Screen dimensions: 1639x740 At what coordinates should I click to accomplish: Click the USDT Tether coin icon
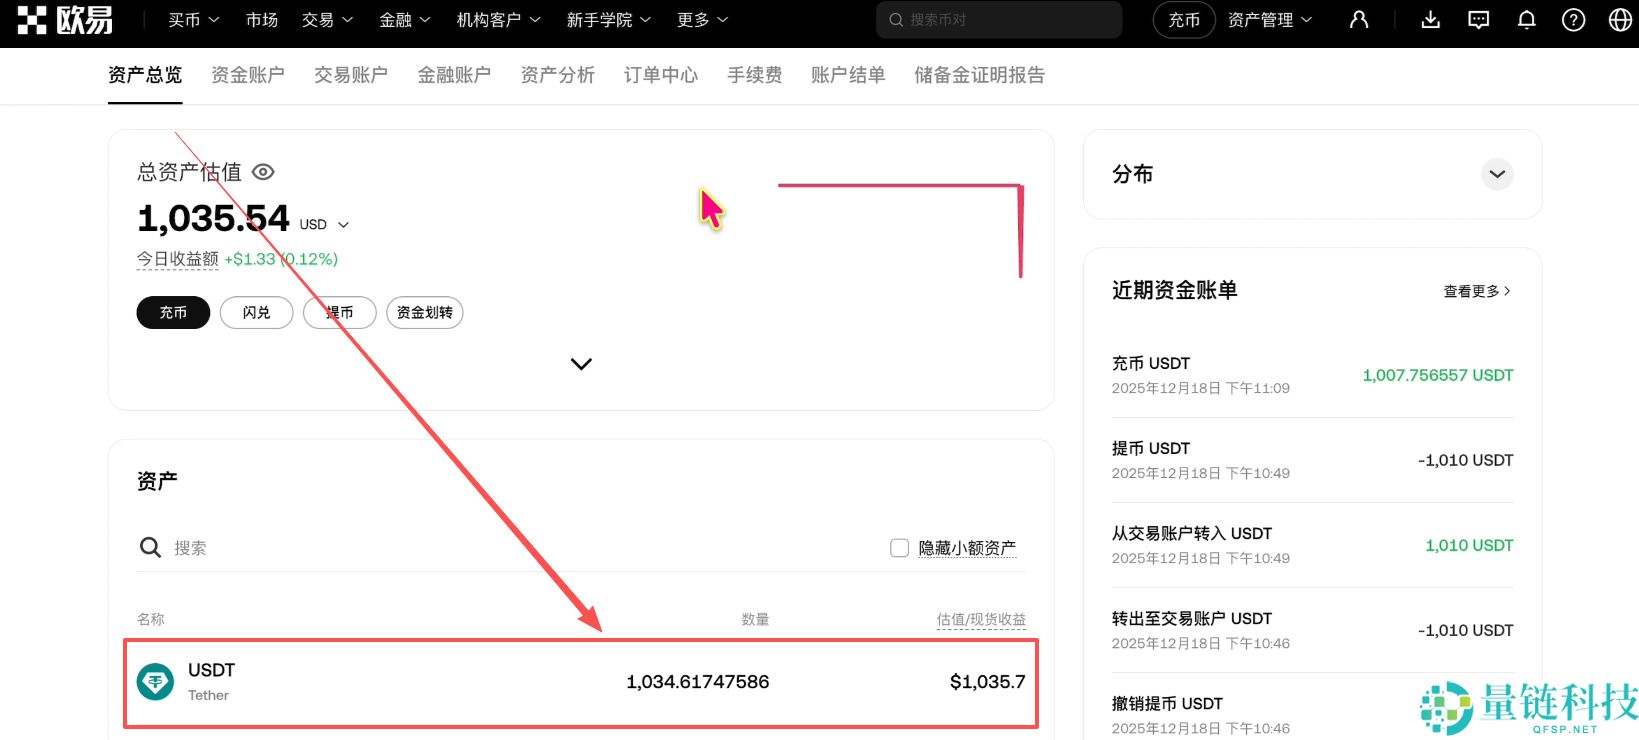(155, 682)
